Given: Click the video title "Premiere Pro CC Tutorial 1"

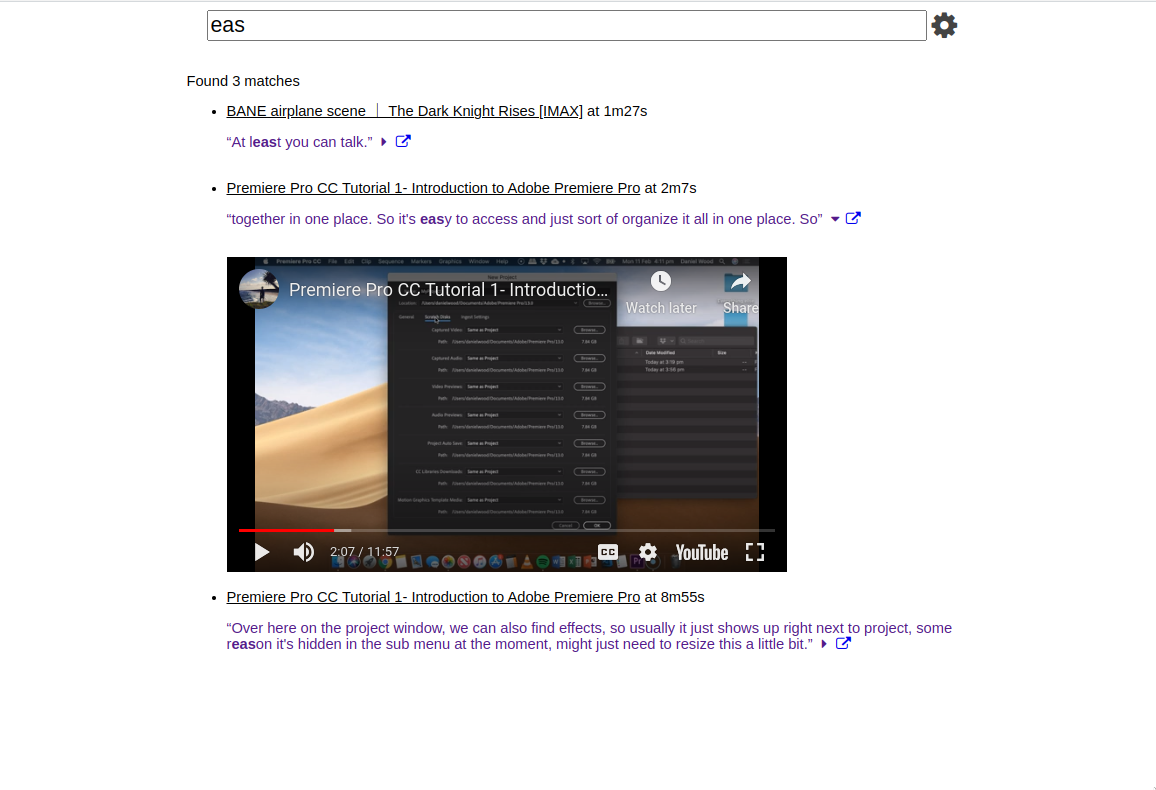Looking at the screenshot, I should point(448,290).
